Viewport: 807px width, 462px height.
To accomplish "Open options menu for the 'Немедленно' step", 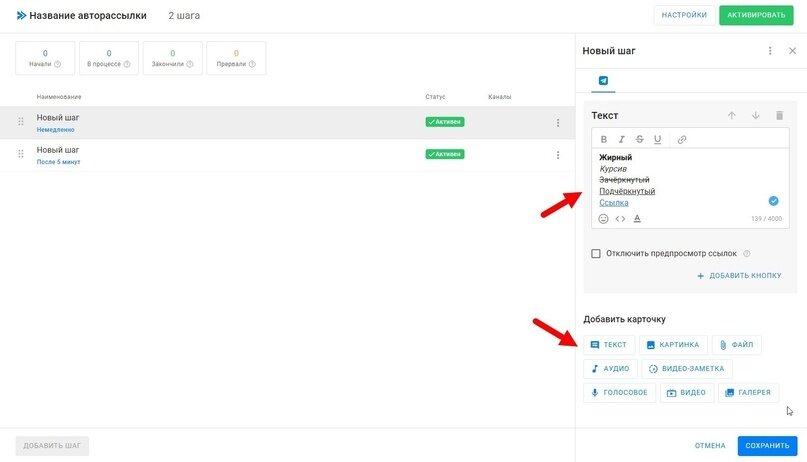I will [x=558, y=123].
